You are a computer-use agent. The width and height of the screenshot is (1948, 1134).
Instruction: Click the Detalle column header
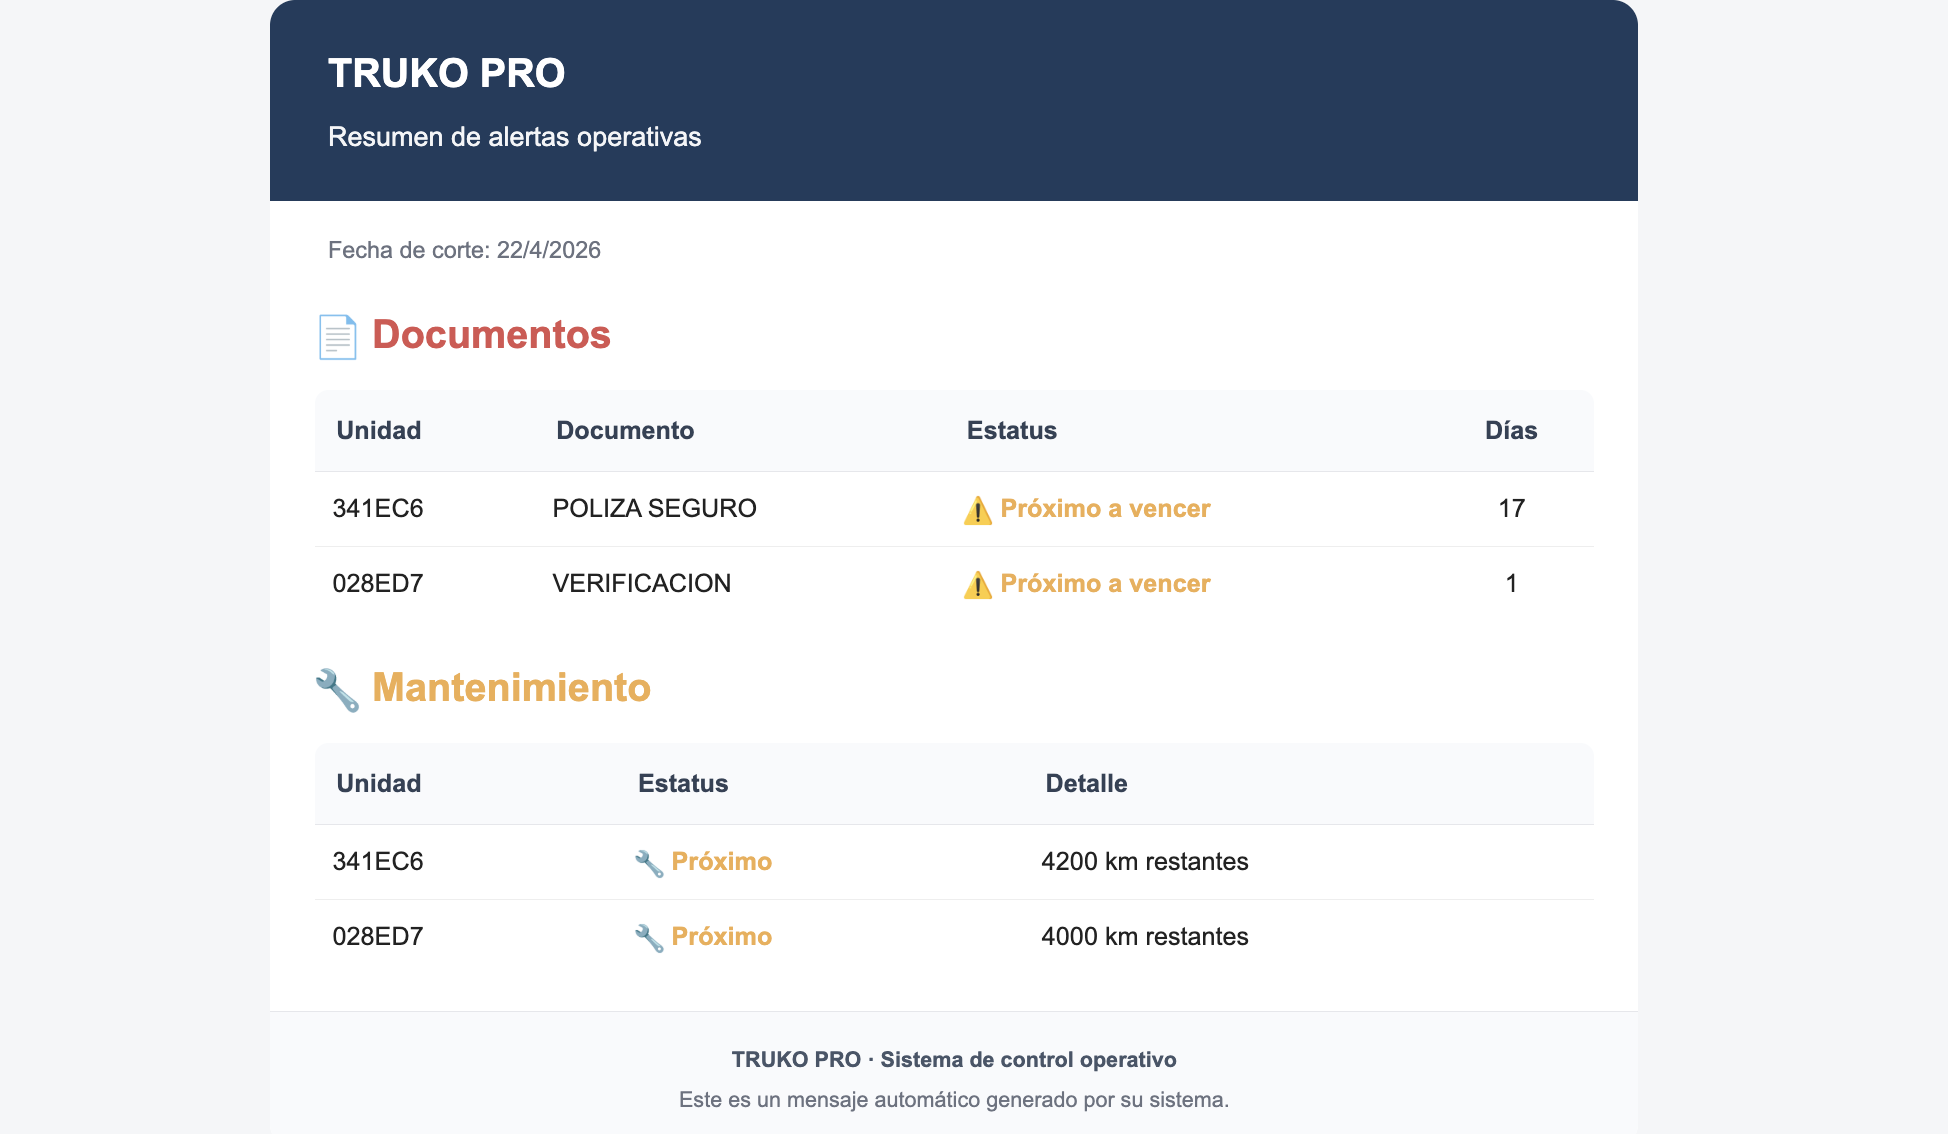click(1086, 784)
